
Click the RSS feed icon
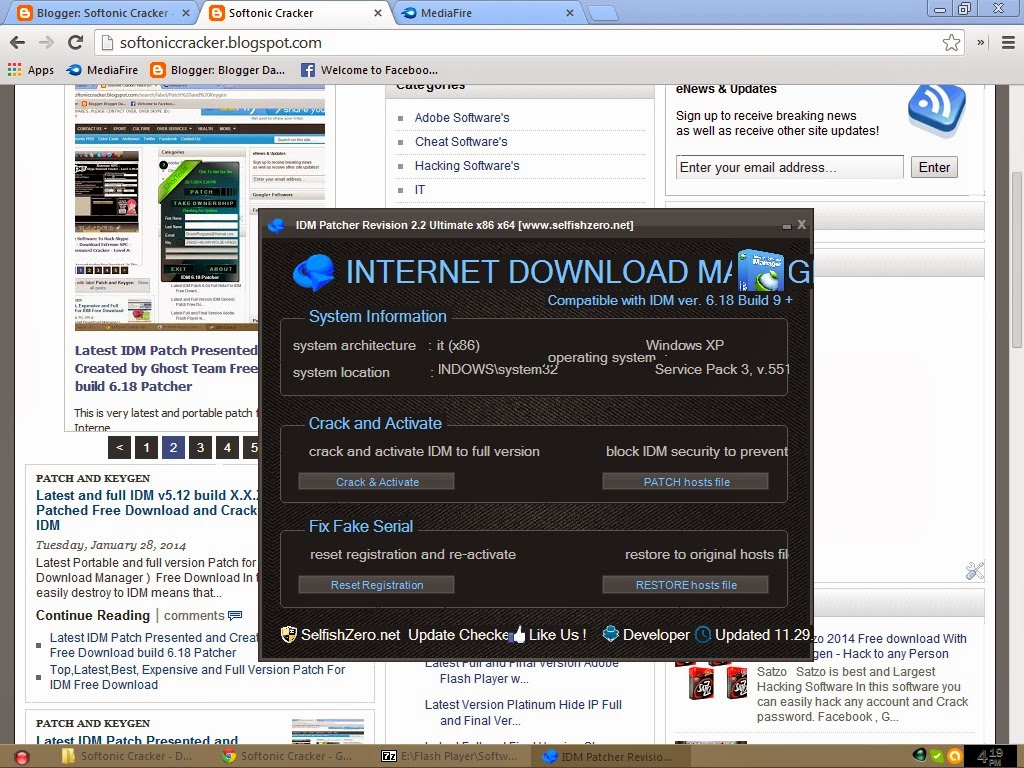point(936,109)
